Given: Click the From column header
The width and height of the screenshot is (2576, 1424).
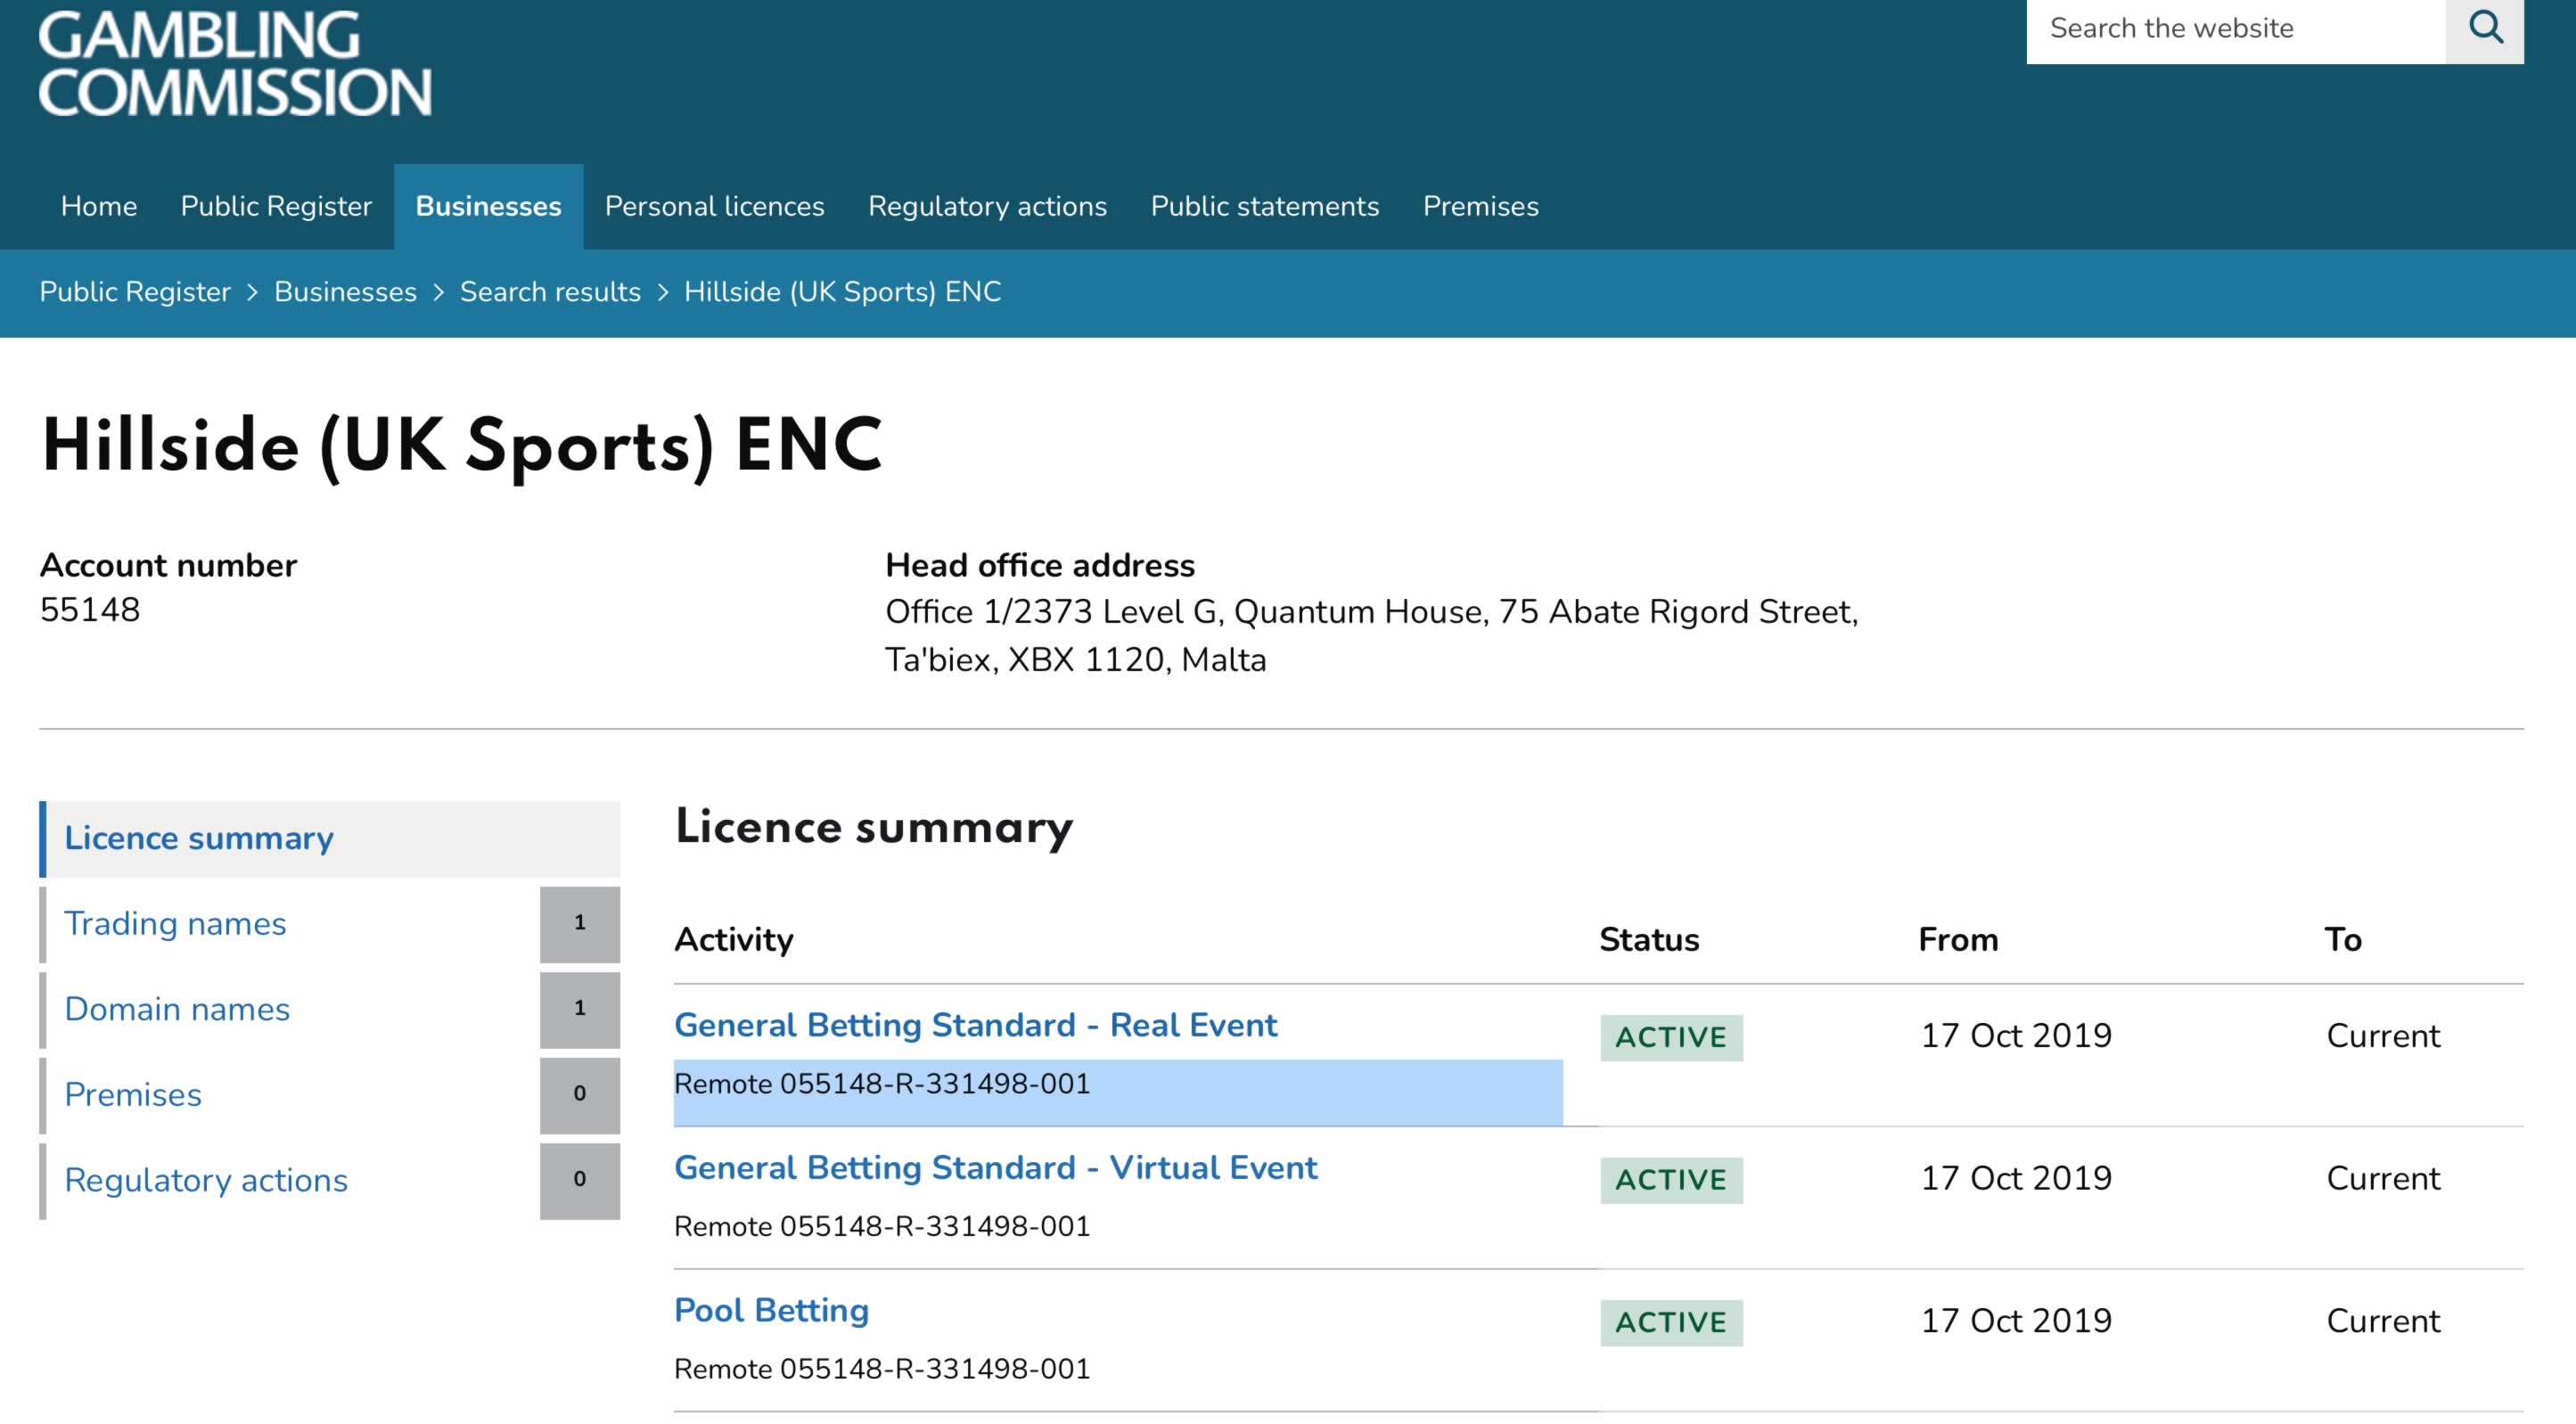Looking at the screenshot, I should (1958, 940).
